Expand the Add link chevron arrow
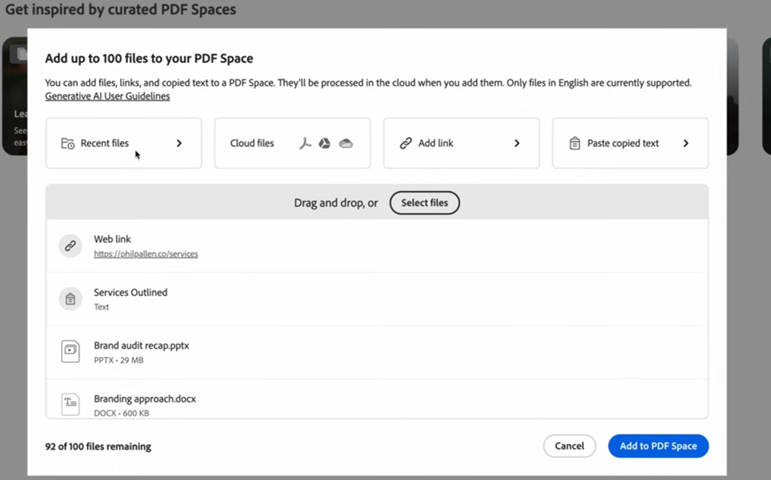 click(517, 144)
